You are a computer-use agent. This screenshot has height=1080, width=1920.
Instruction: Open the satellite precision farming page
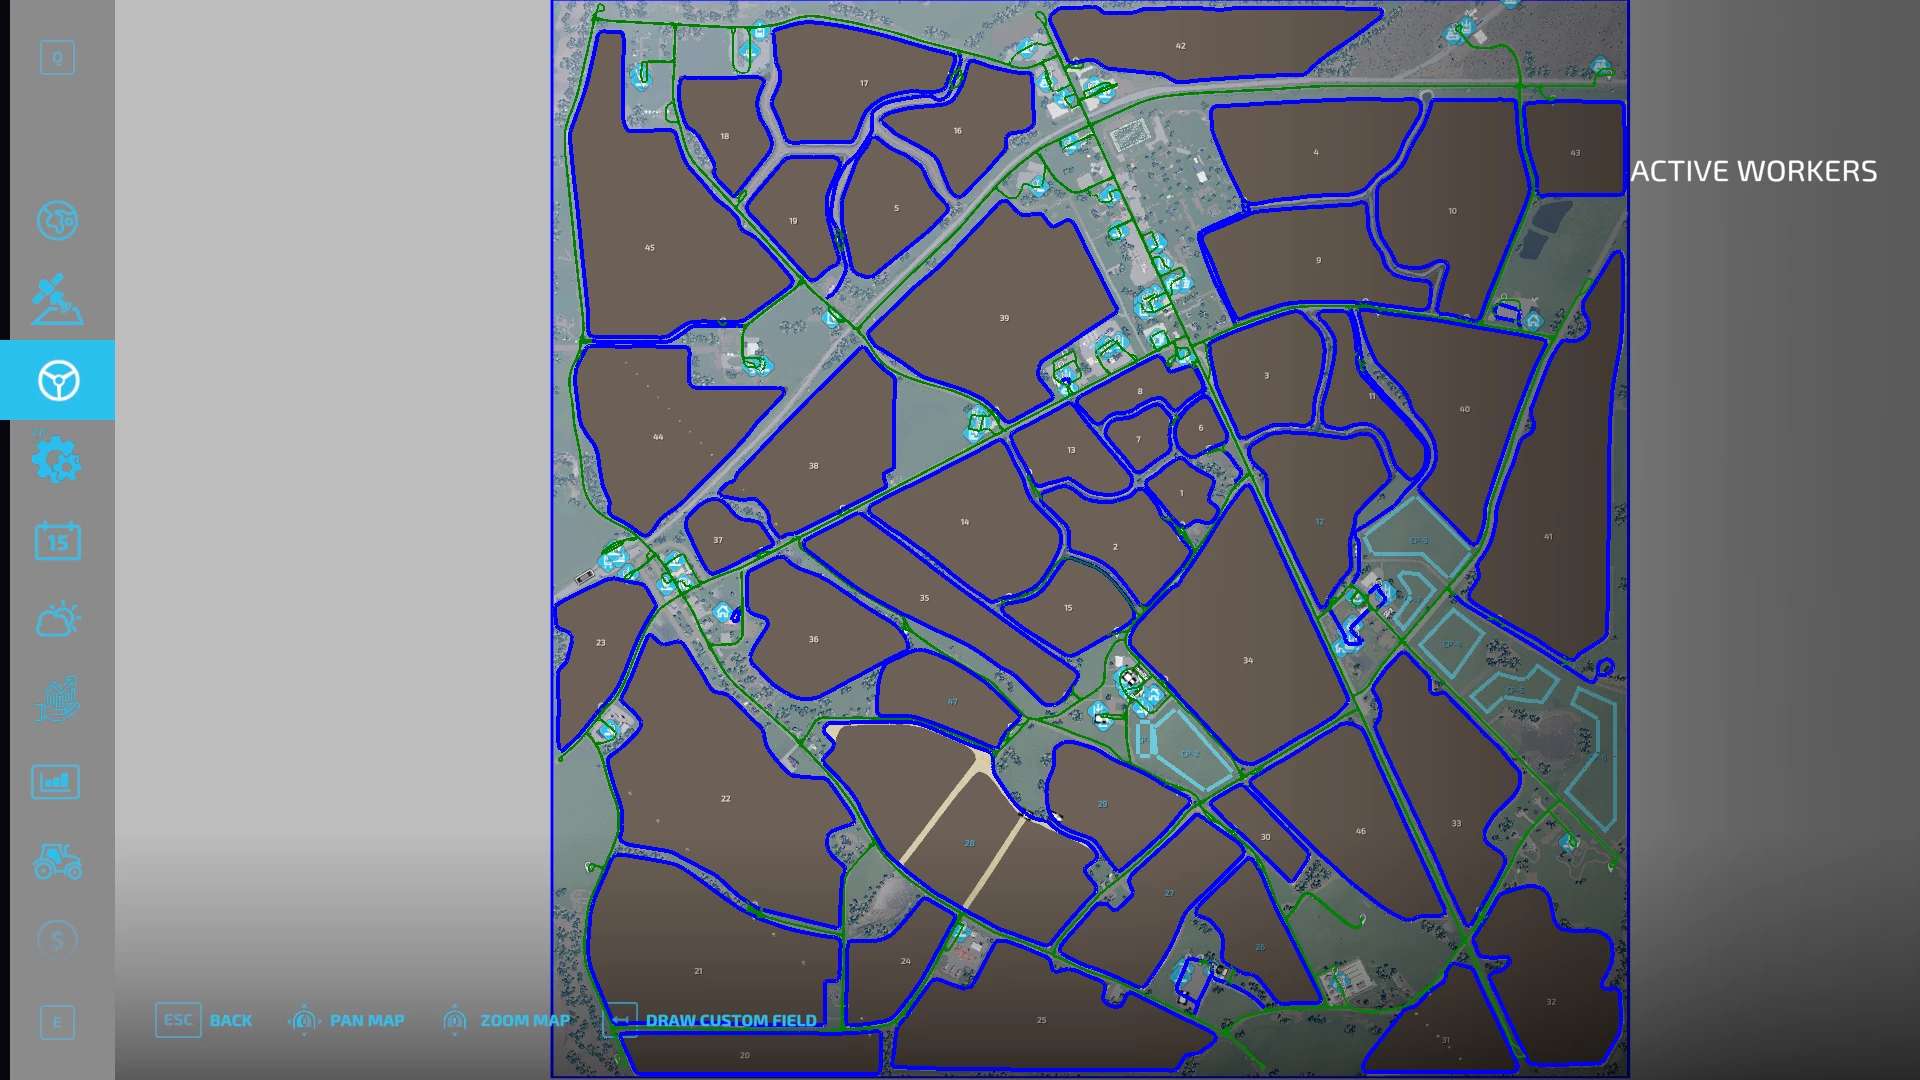57,300
